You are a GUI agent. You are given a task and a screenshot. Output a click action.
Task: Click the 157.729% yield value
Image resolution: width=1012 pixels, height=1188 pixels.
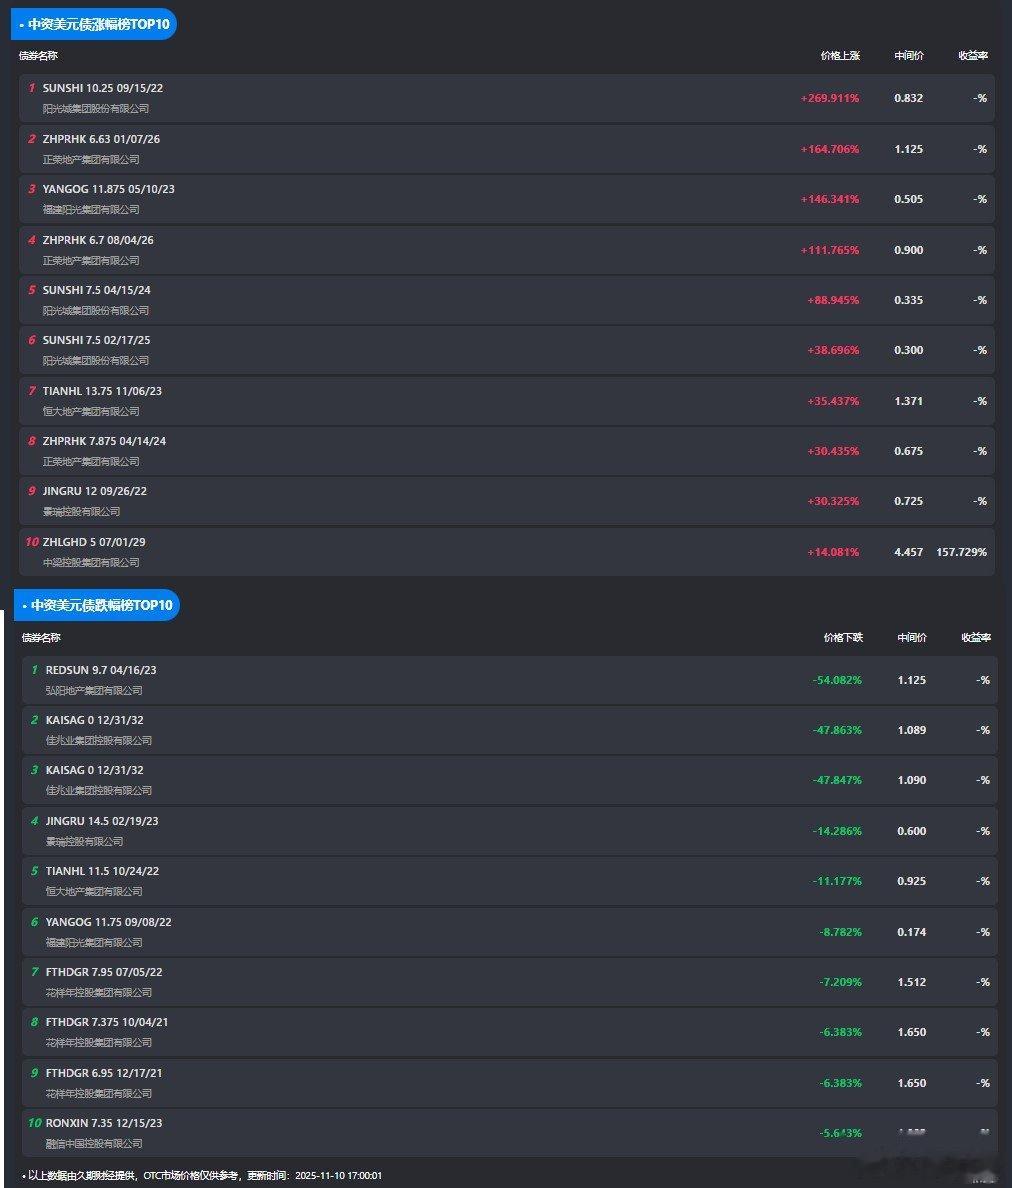[961, 552]
